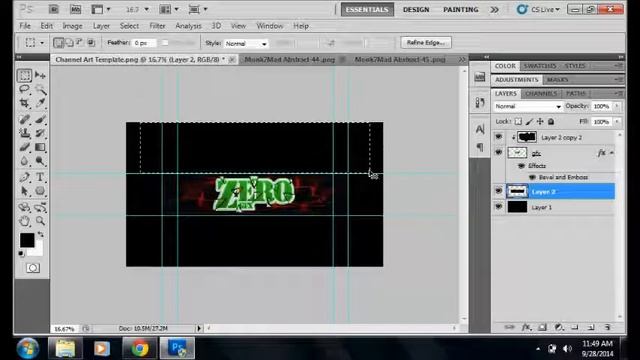Open the zoom level 16.7 dropdown

[147, 9]
